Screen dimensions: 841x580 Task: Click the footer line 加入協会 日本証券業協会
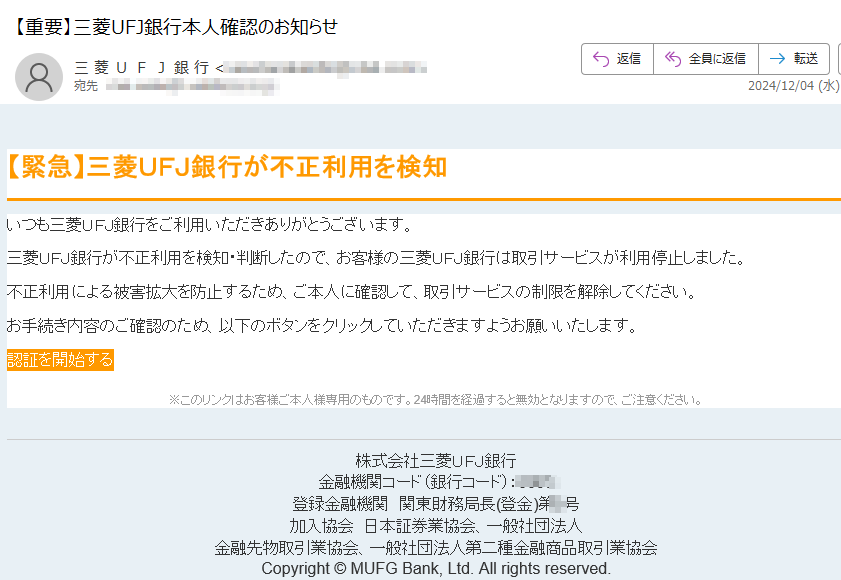click(436, 525)
